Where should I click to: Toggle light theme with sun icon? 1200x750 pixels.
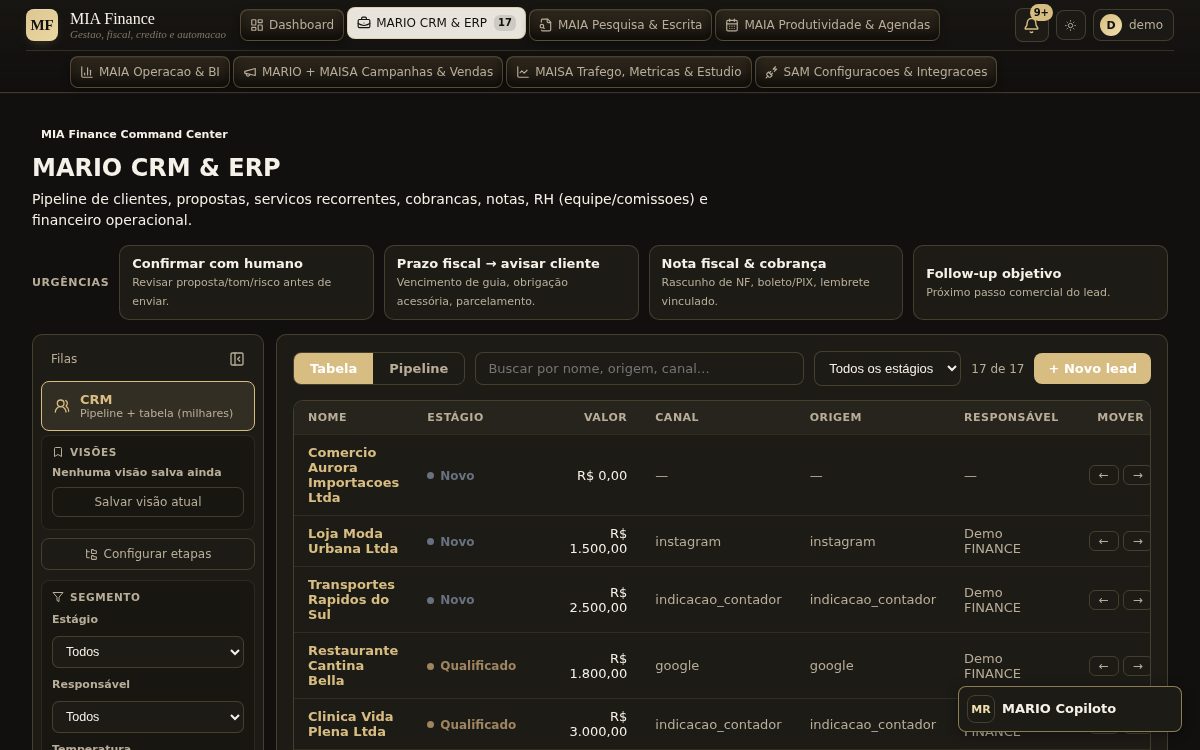tap(1071, 25)
